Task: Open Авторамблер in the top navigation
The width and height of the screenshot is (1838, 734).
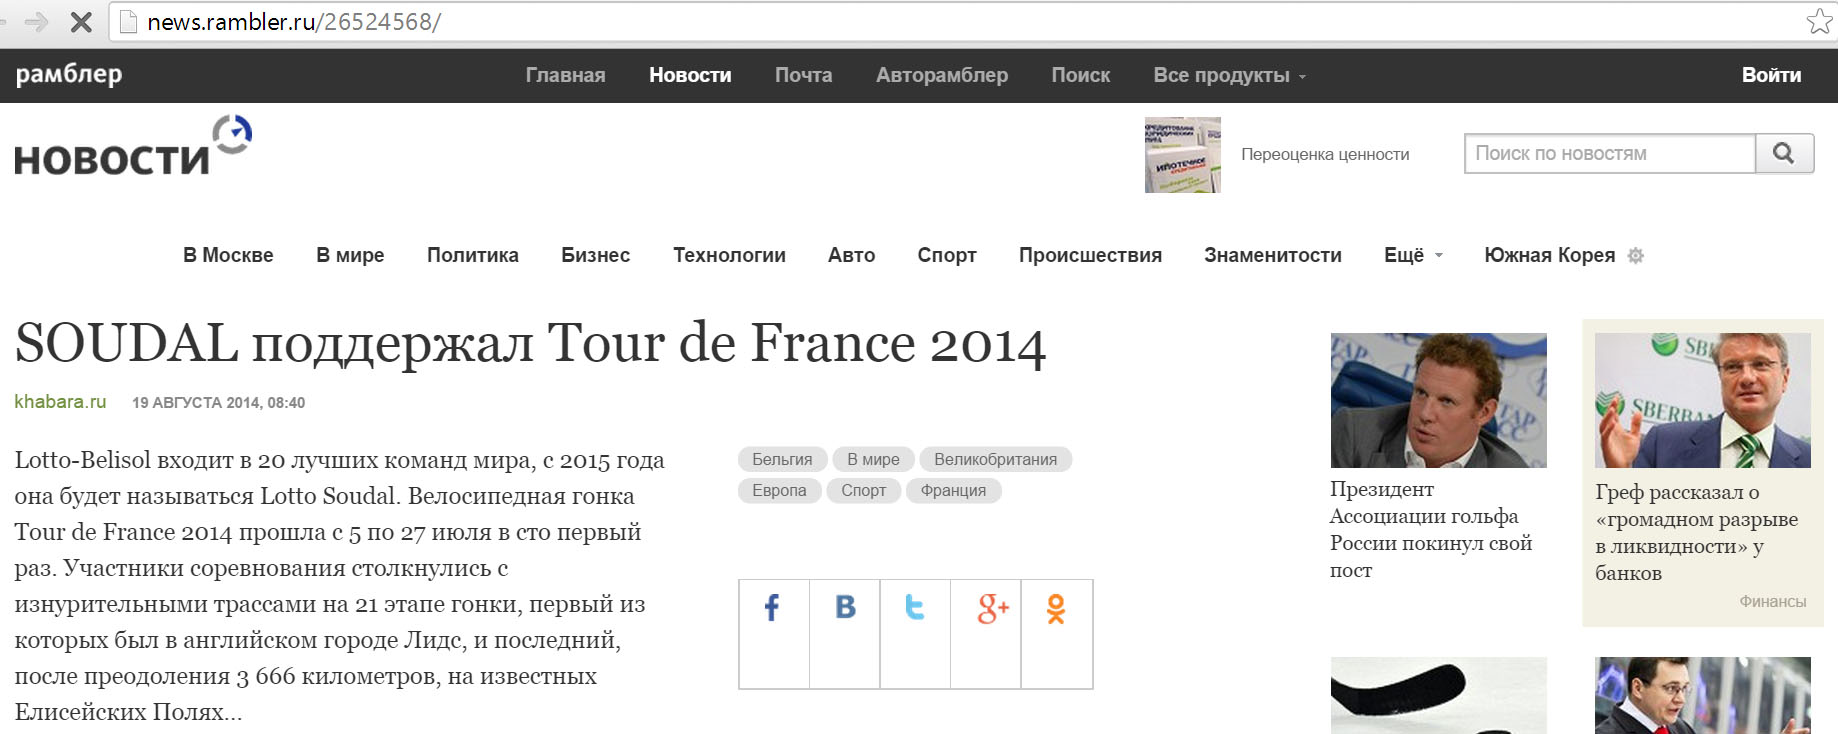Action: [942, 75]
